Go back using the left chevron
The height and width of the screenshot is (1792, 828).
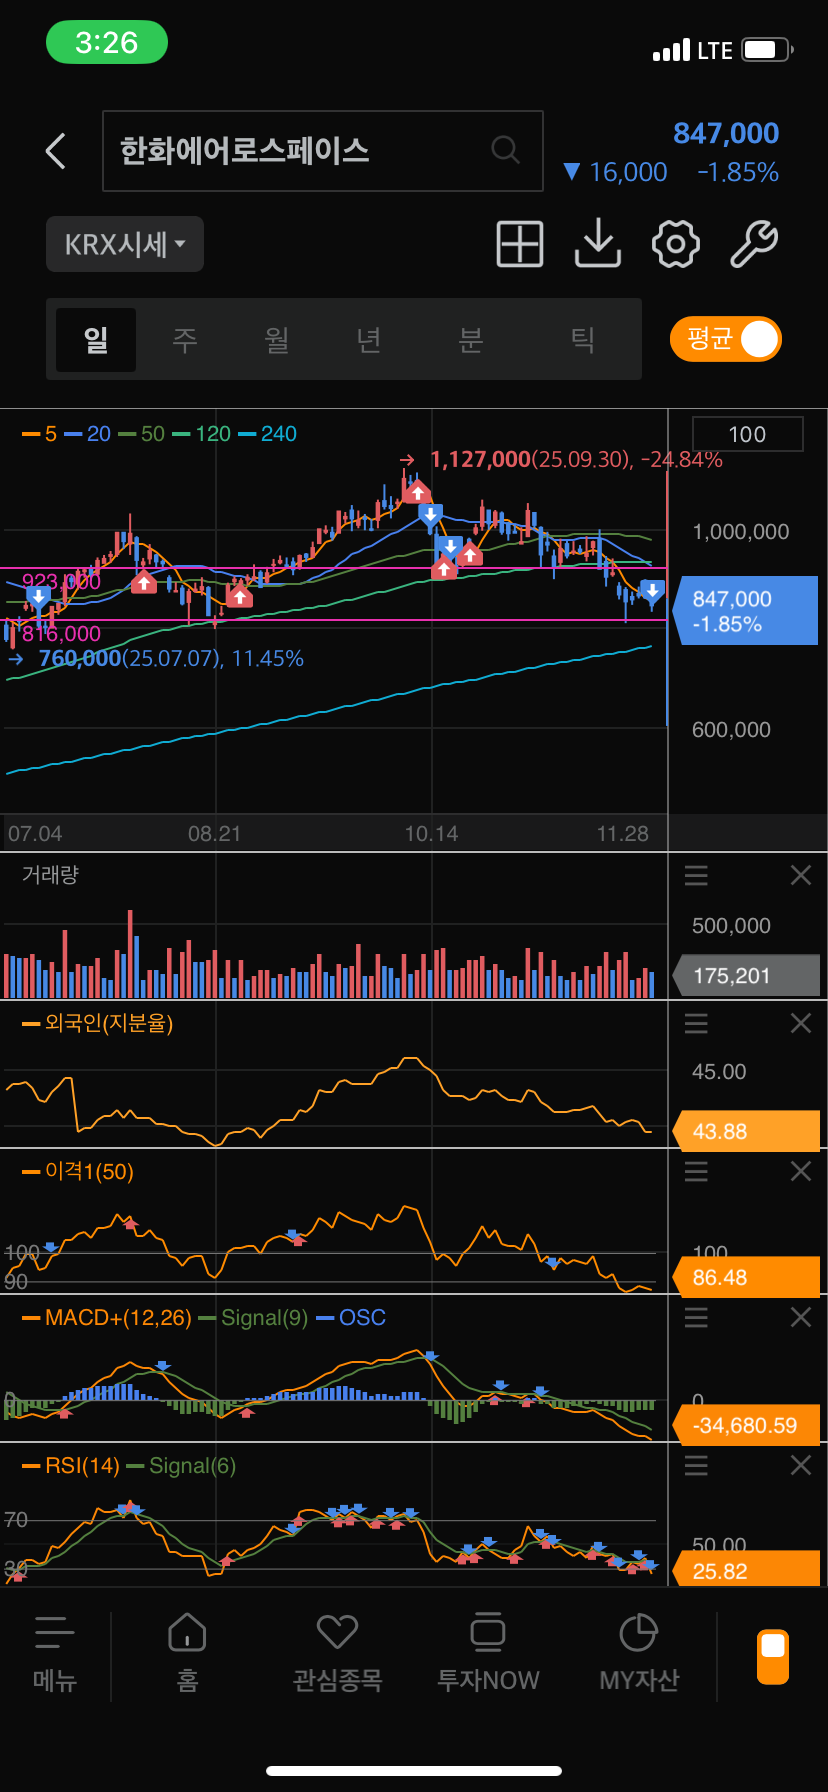tap(56, 151)
